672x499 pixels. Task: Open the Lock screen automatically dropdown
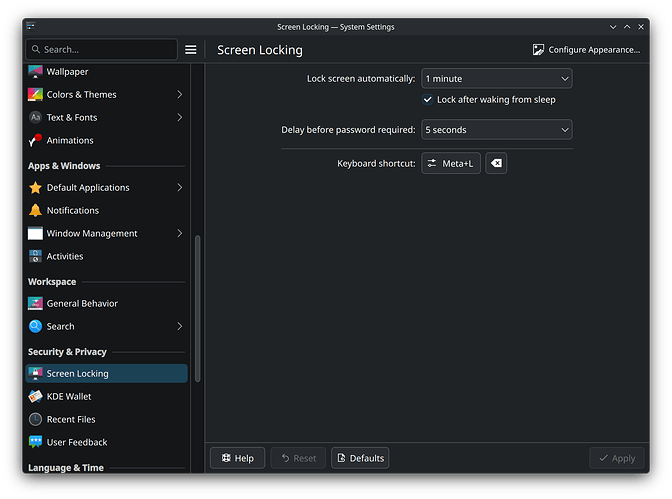tap(497, 78)
